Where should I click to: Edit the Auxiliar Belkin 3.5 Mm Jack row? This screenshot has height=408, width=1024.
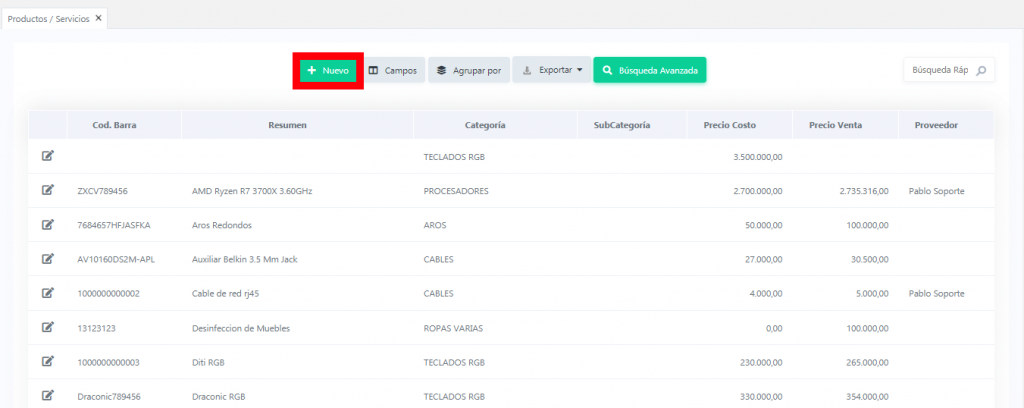tap(48, 259)
